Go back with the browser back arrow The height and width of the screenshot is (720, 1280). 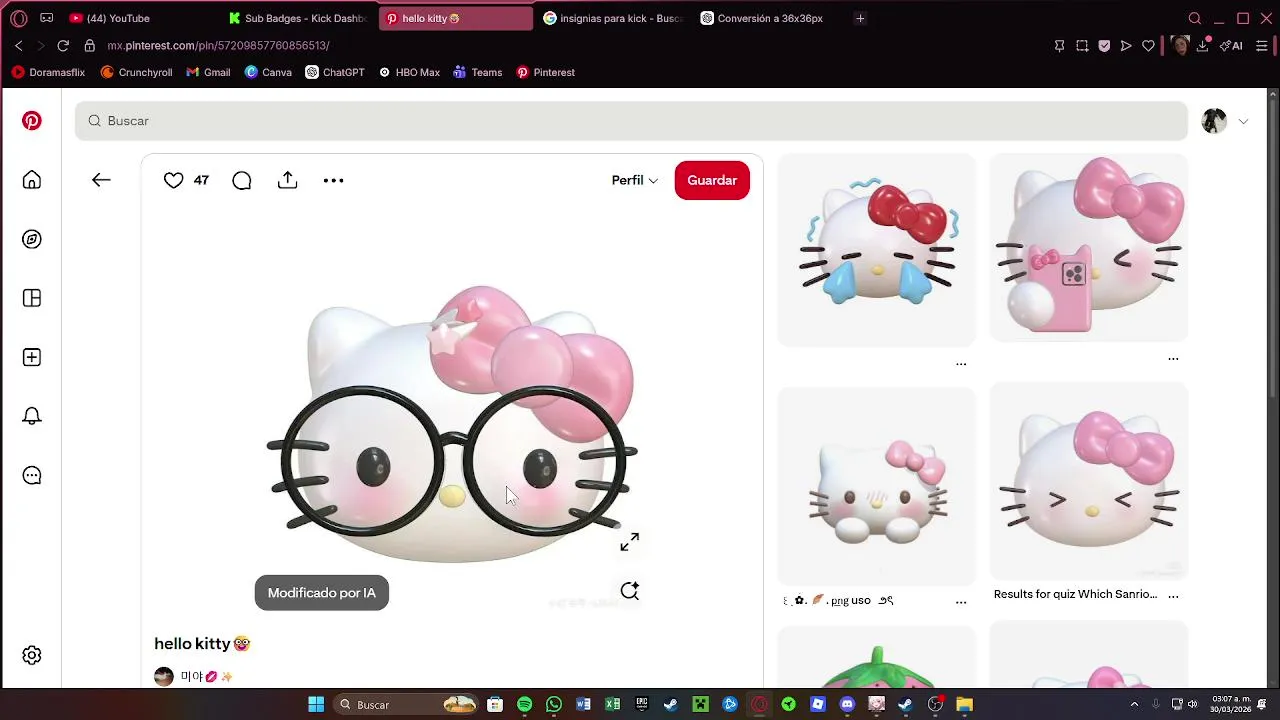pyautogui.click(x=18, y=45)
